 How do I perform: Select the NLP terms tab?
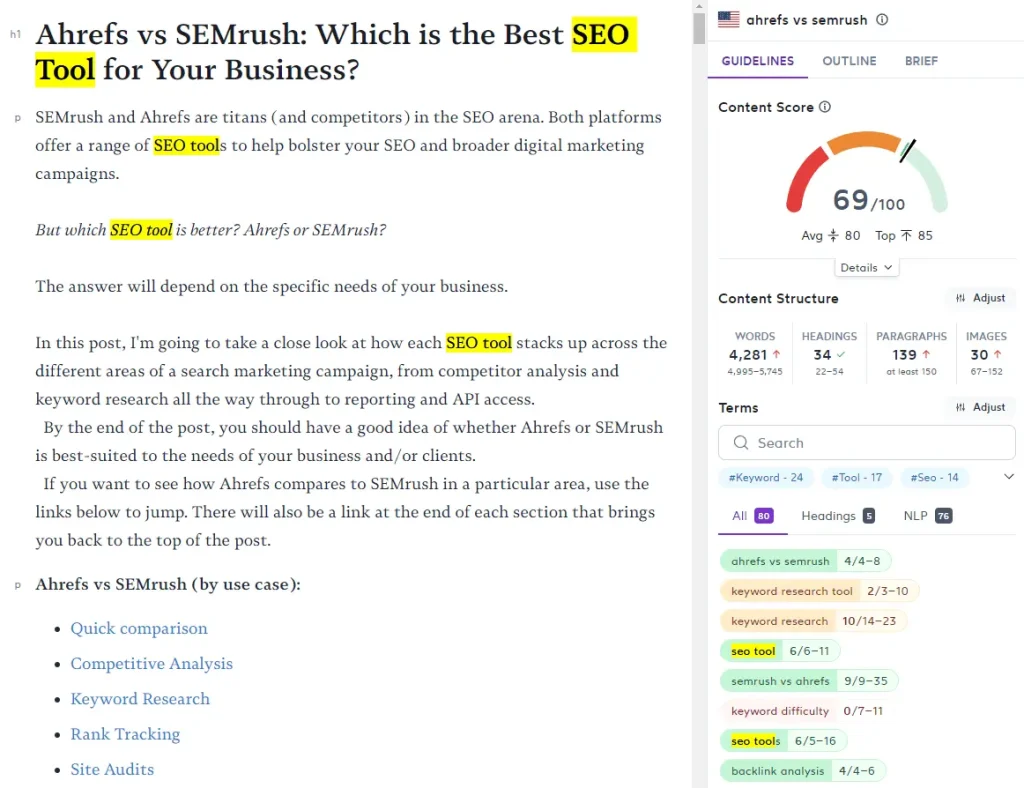click(x=927, y=516)
